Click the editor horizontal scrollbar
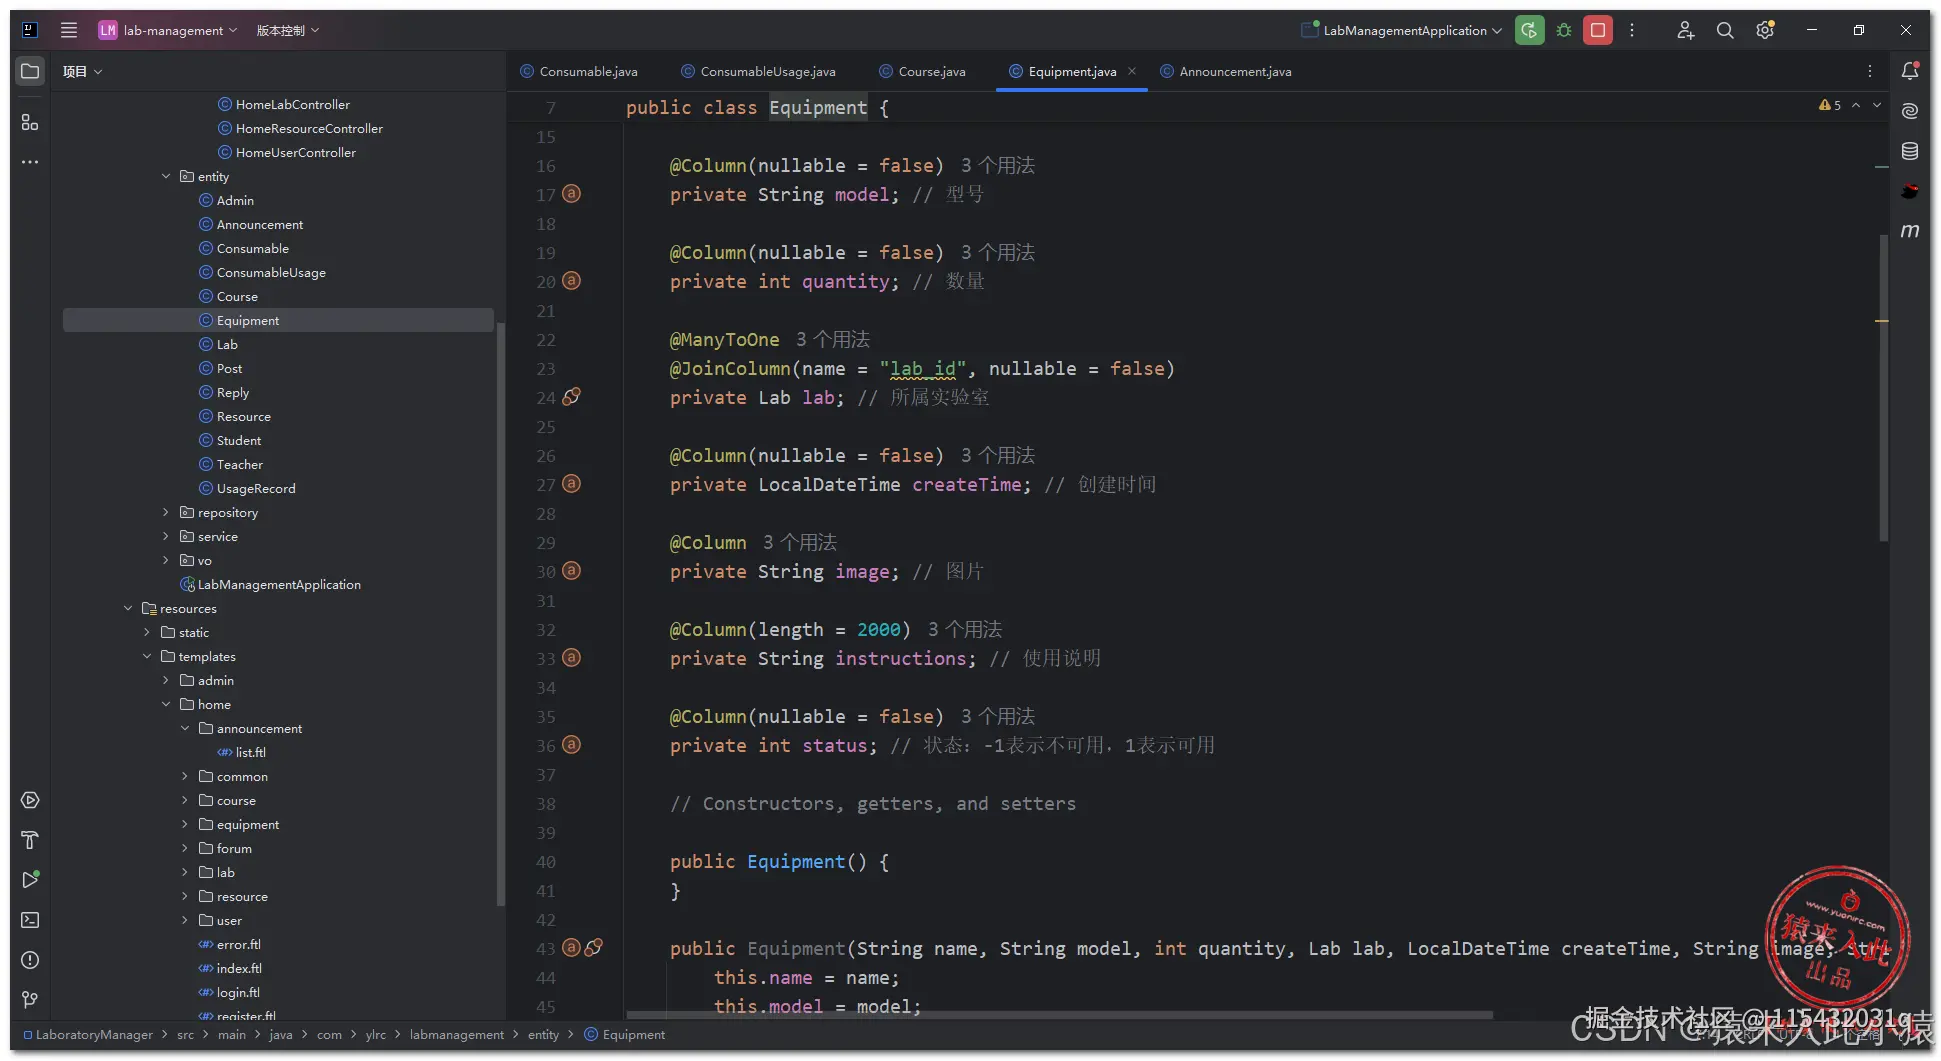1941x1061 pixels. [1060, 1014]
